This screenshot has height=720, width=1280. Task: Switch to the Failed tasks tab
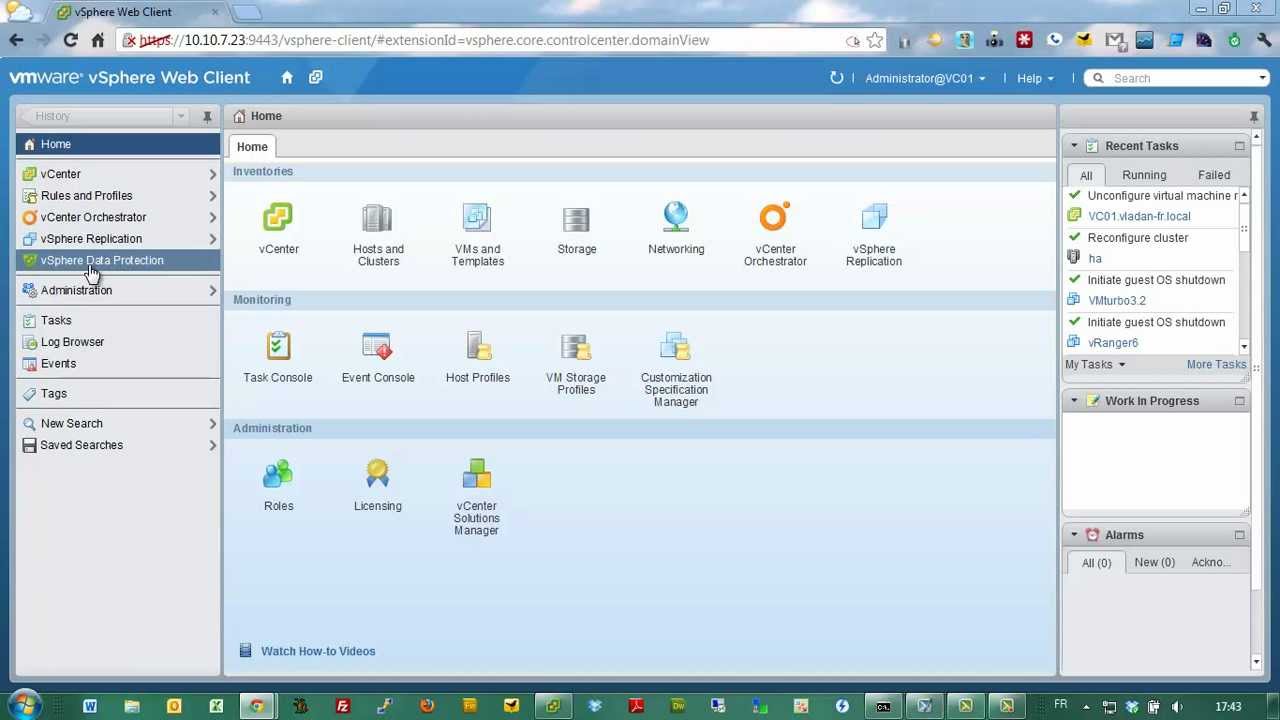(x=1214, y=175)
